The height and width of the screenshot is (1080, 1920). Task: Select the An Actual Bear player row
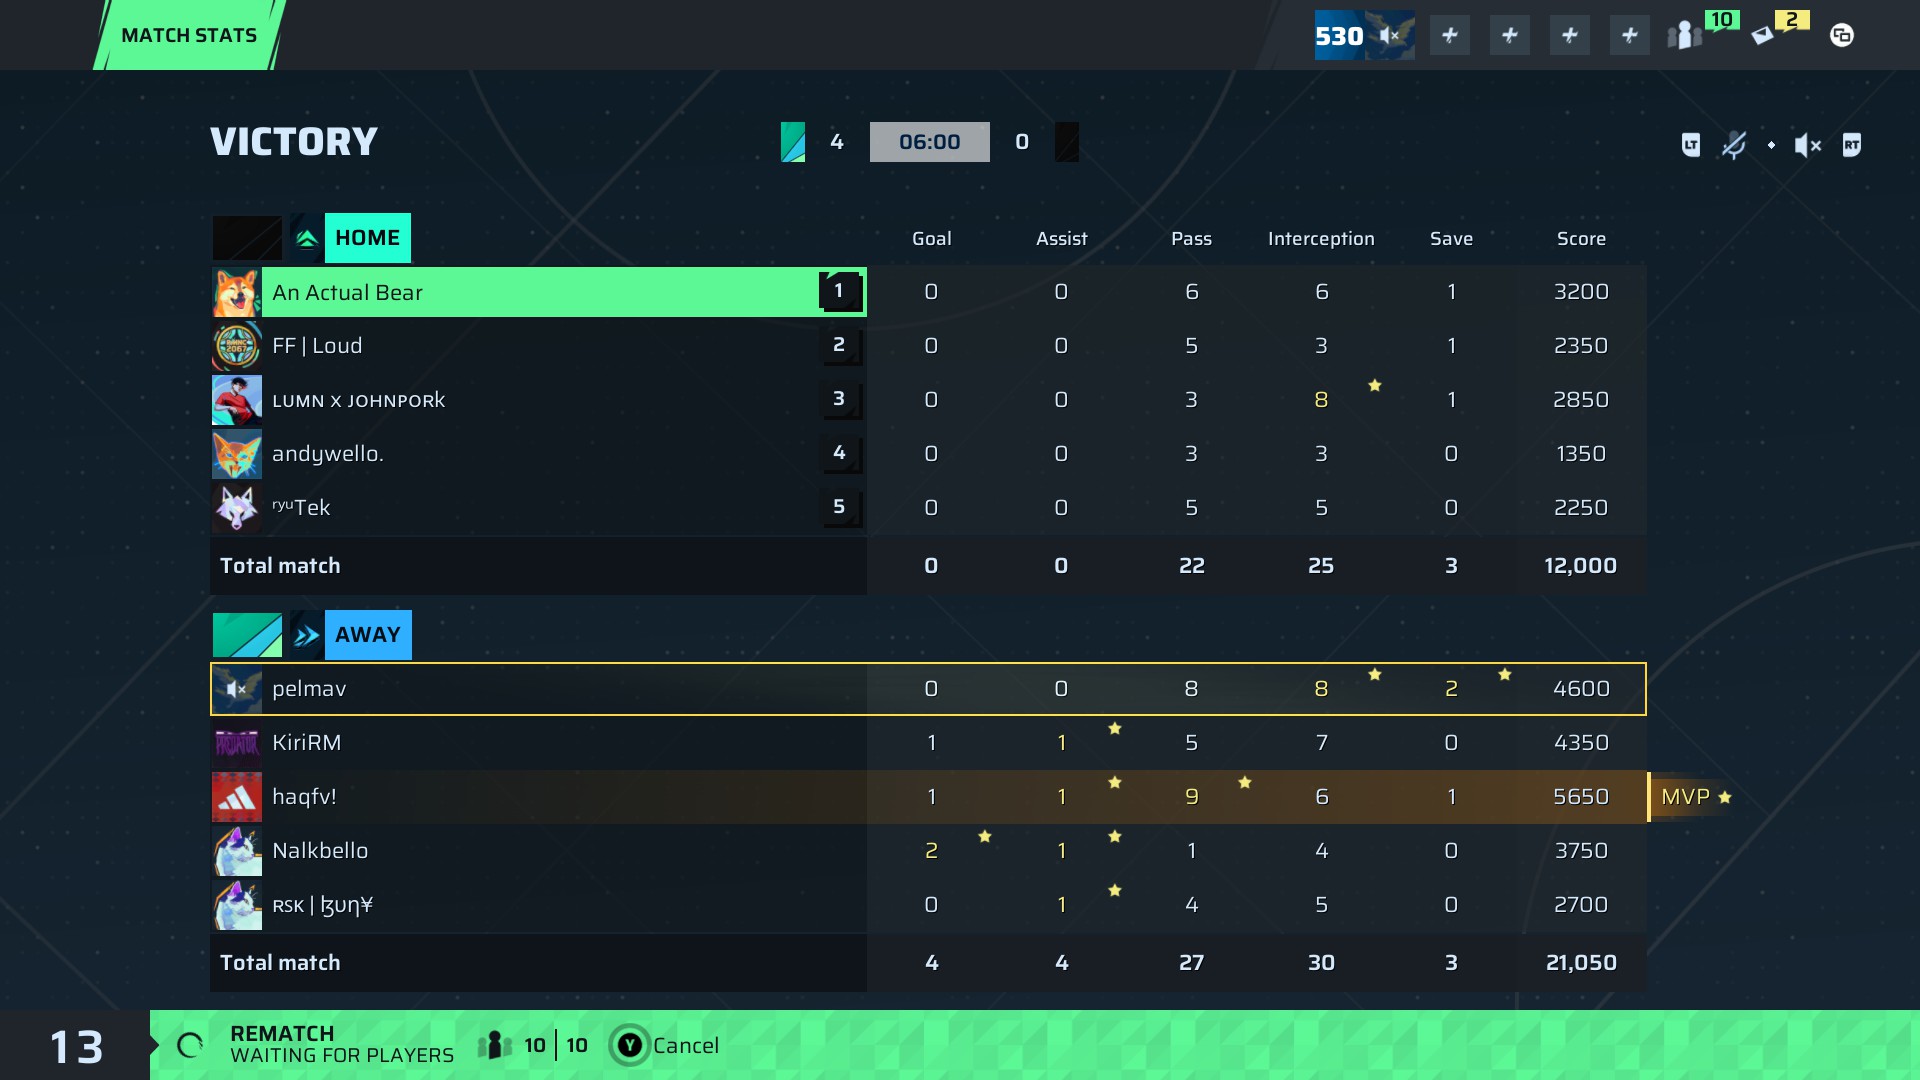[539, 292]
